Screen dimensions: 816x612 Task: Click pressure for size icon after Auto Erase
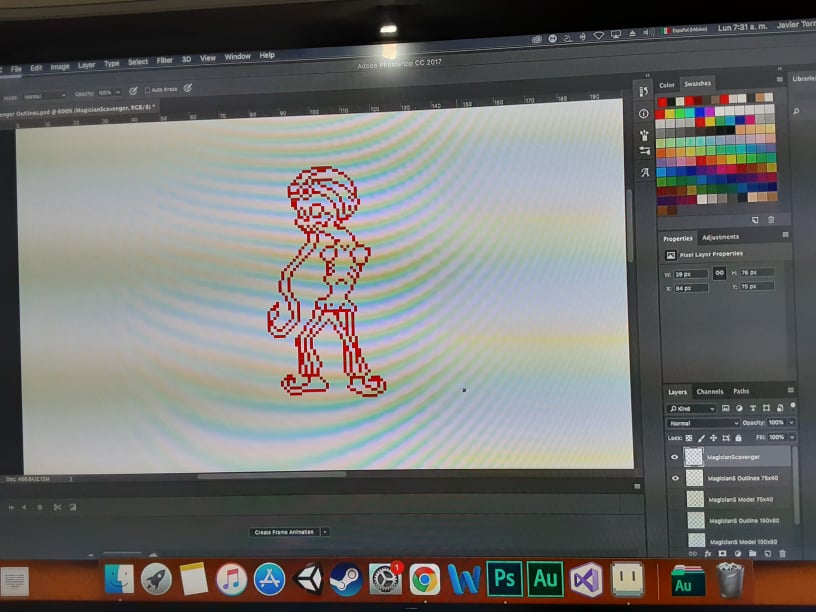tap(188, 88)
